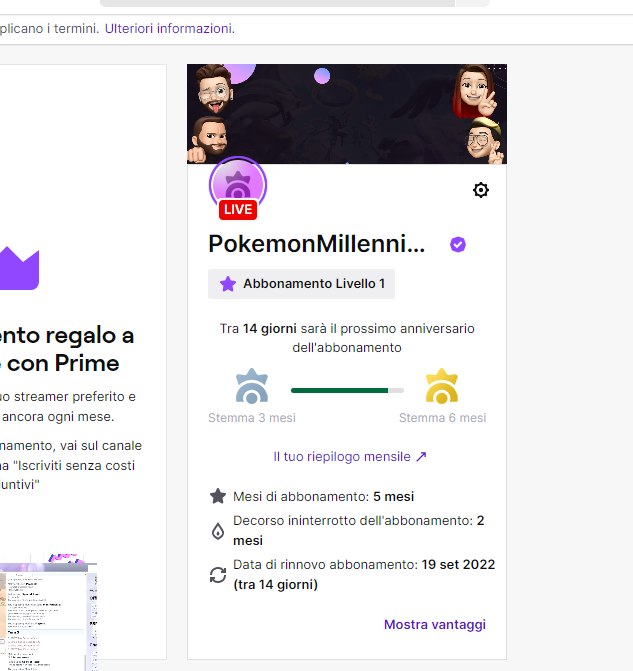633x671 pixels.
Task: Click the text 'Stemma 3 mesi'
Action: tap(252, 418)
